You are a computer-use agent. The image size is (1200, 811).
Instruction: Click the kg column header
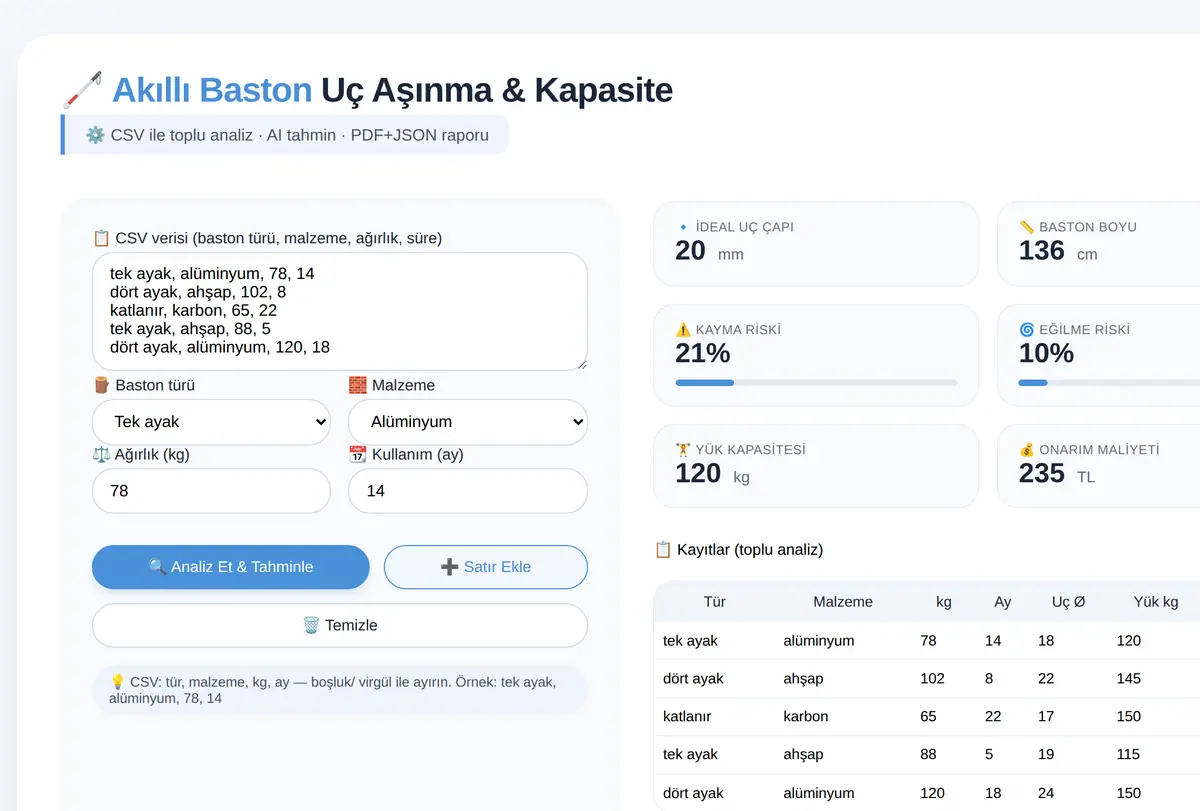[943, 602]
